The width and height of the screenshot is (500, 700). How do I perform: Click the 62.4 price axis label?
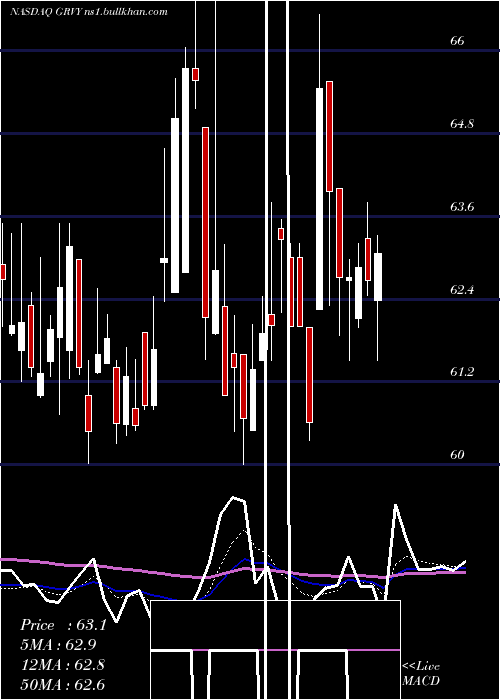(x=462, y=290)
